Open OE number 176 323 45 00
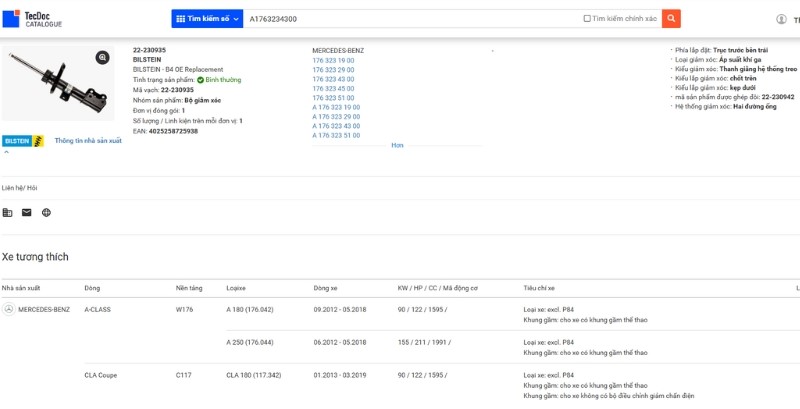The height and width of the screenshot is (409, 800). [x=333, y=89]
